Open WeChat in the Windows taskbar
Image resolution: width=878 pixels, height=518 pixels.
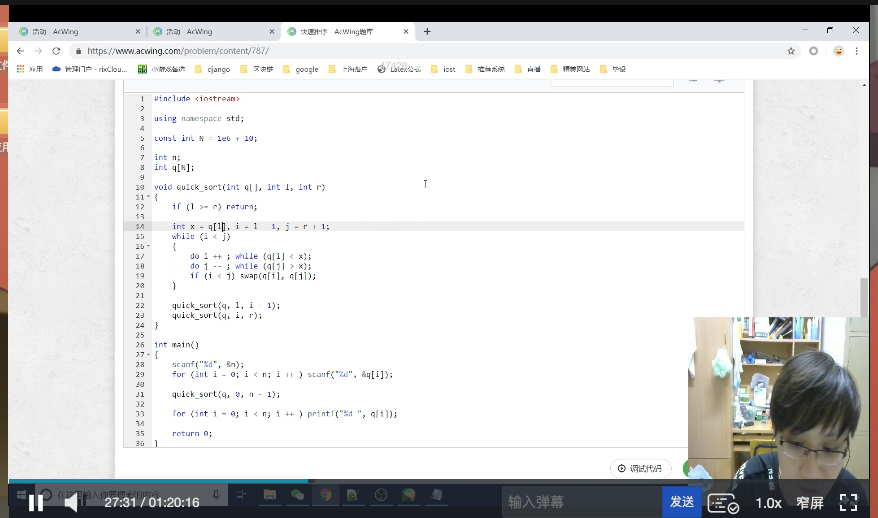pos(297,495)
